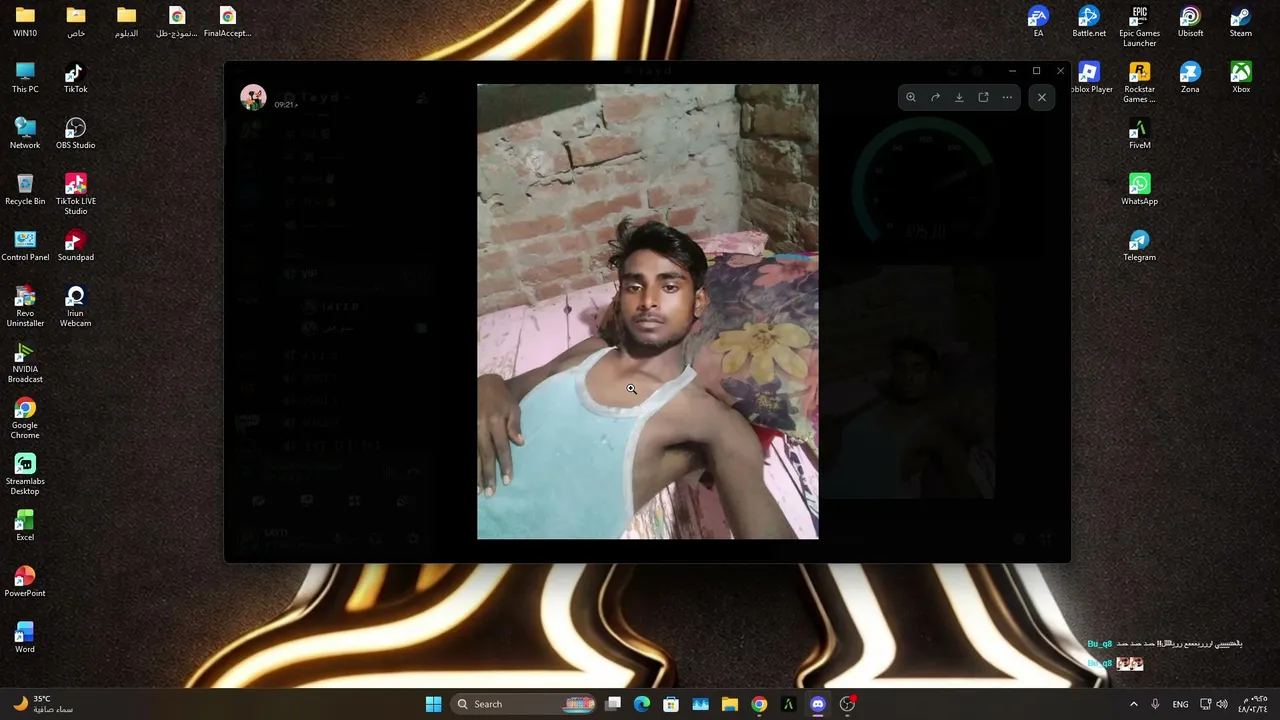1280x720 pixels.
Task: Launch Zona from the desktop
Action: pos(1190,78)
